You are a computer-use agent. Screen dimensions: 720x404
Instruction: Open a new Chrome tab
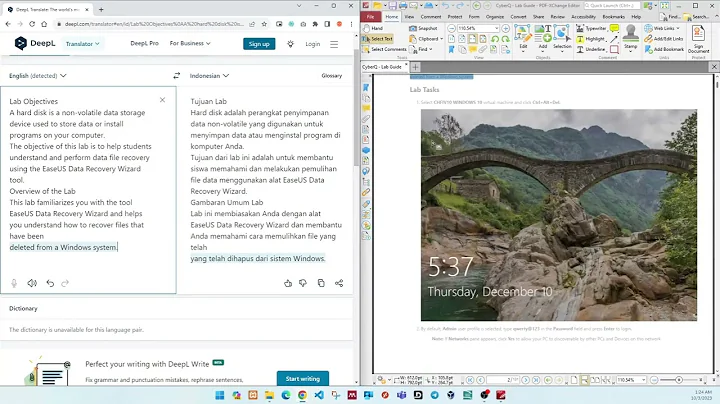(101, 9)
